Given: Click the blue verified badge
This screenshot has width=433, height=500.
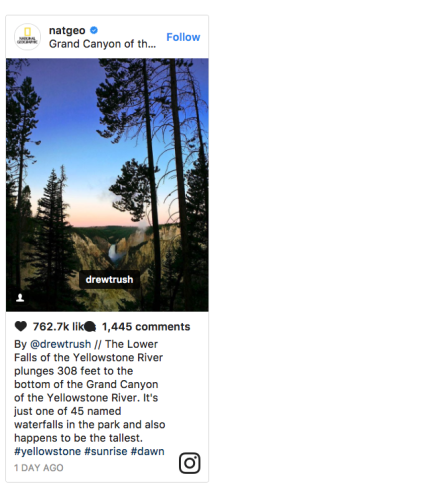Looking at the screenshot, I should pyautogui.click(x=94, y=30).
